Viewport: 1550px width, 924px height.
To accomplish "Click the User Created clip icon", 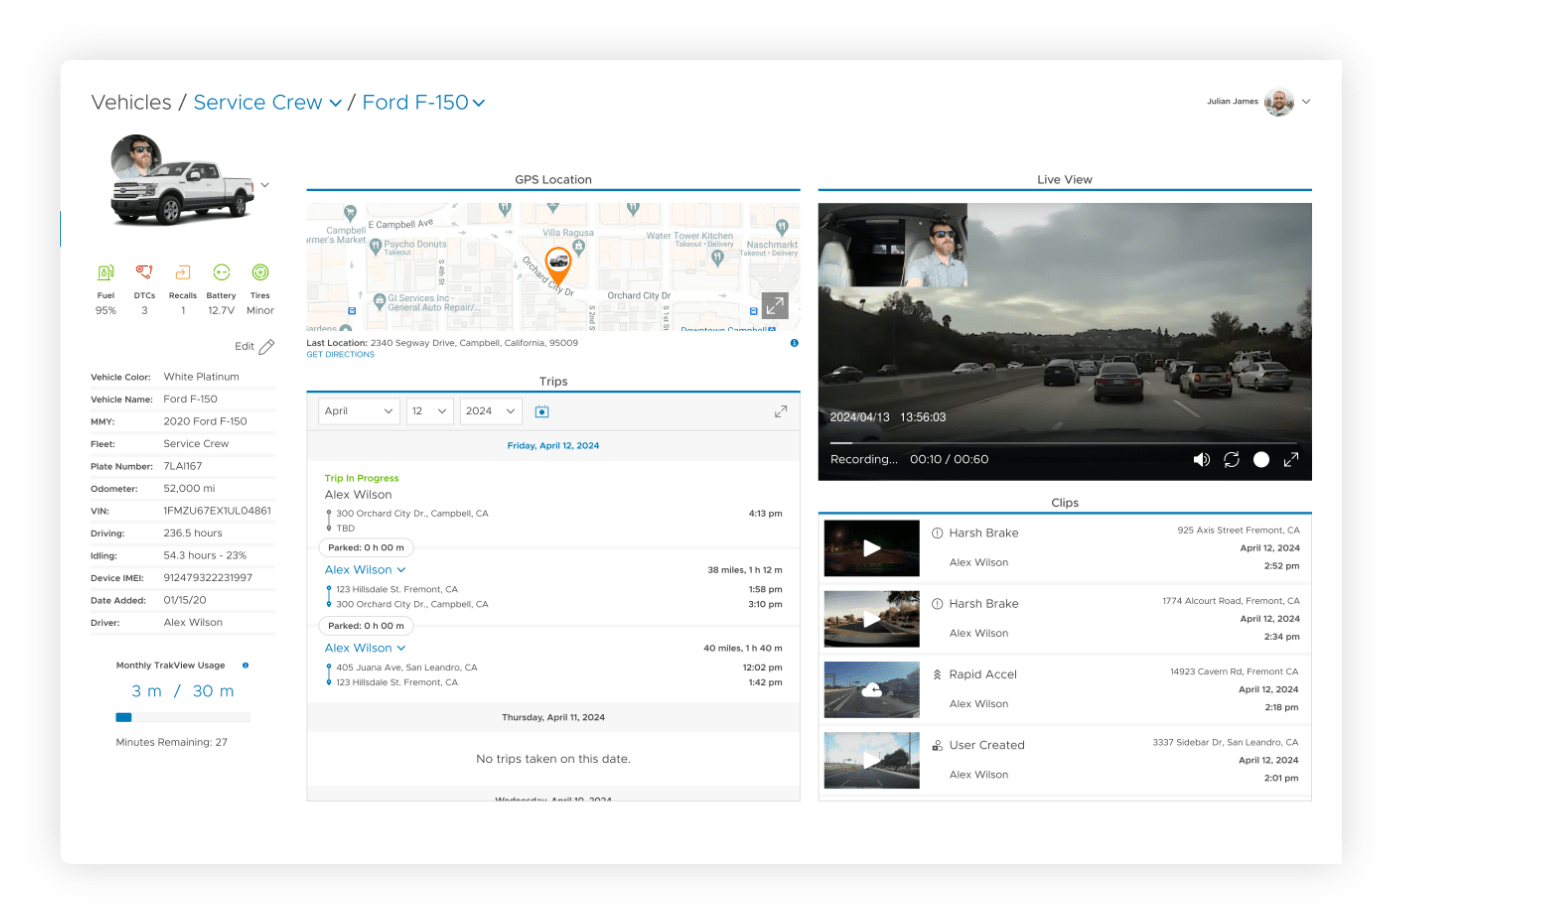I will pyautogui.click(x=937, y=746).
